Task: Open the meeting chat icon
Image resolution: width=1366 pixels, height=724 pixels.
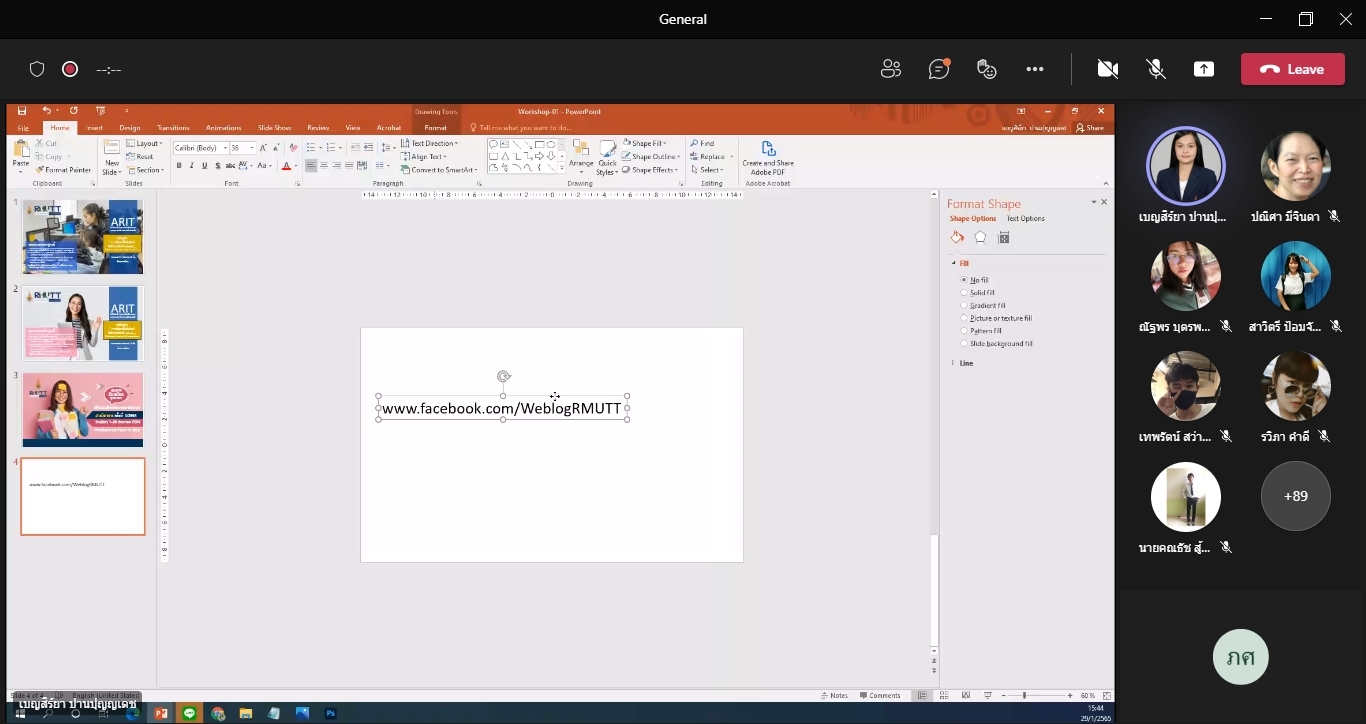Action: 938,69
